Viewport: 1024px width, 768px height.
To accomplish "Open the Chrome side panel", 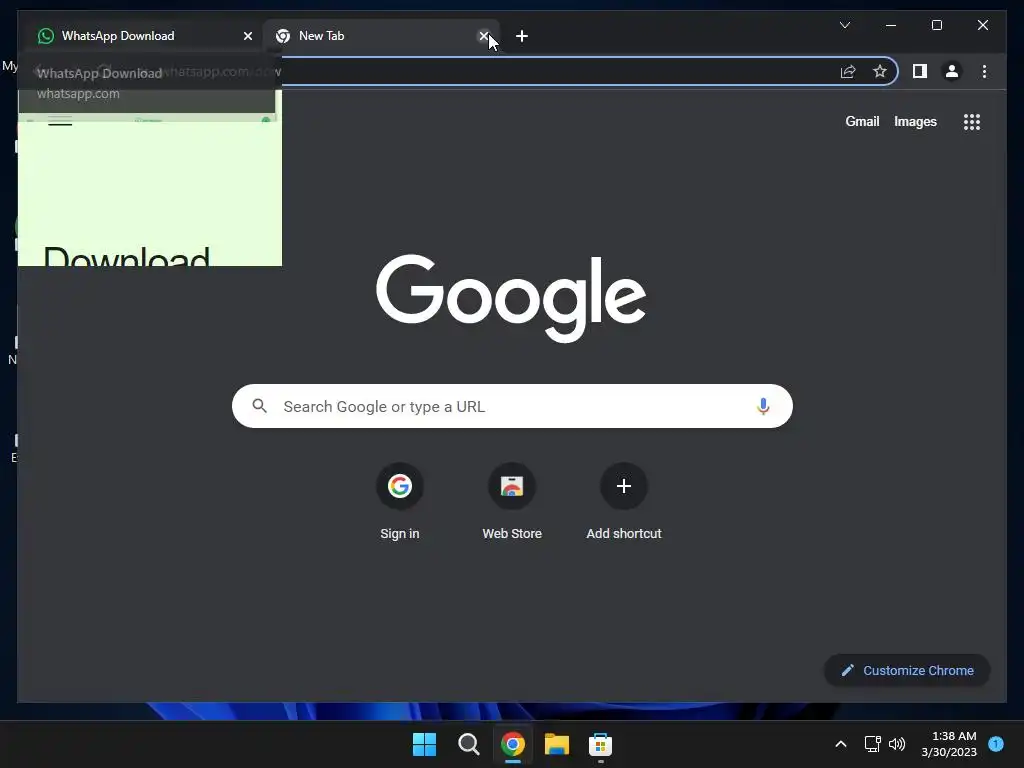I will (x=920, y=71).
